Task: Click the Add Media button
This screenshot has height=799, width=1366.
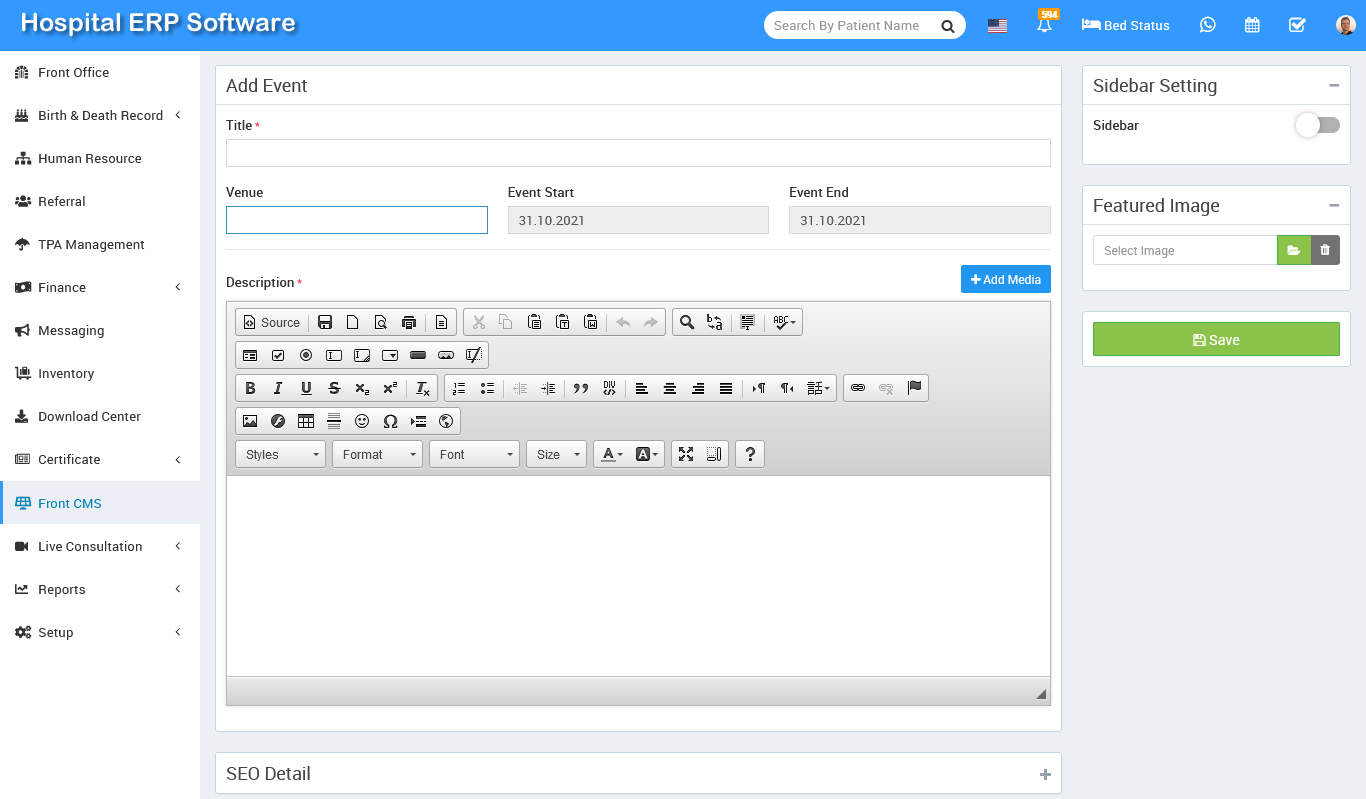Action: 1005,280
